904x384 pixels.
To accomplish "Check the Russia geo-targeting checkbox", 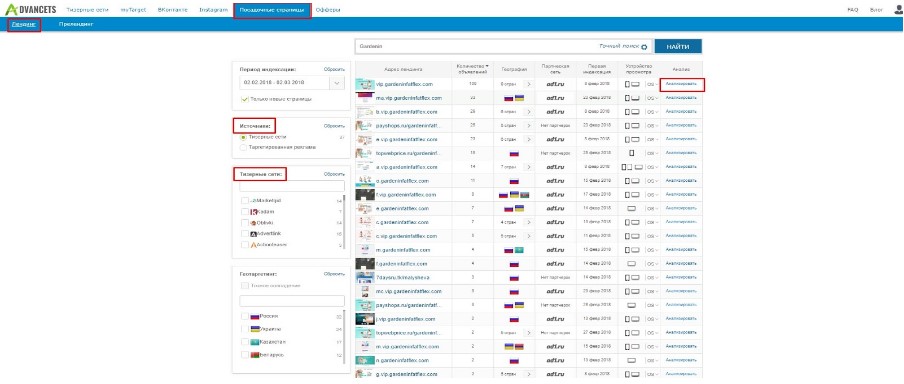I will tap(244, 316).
